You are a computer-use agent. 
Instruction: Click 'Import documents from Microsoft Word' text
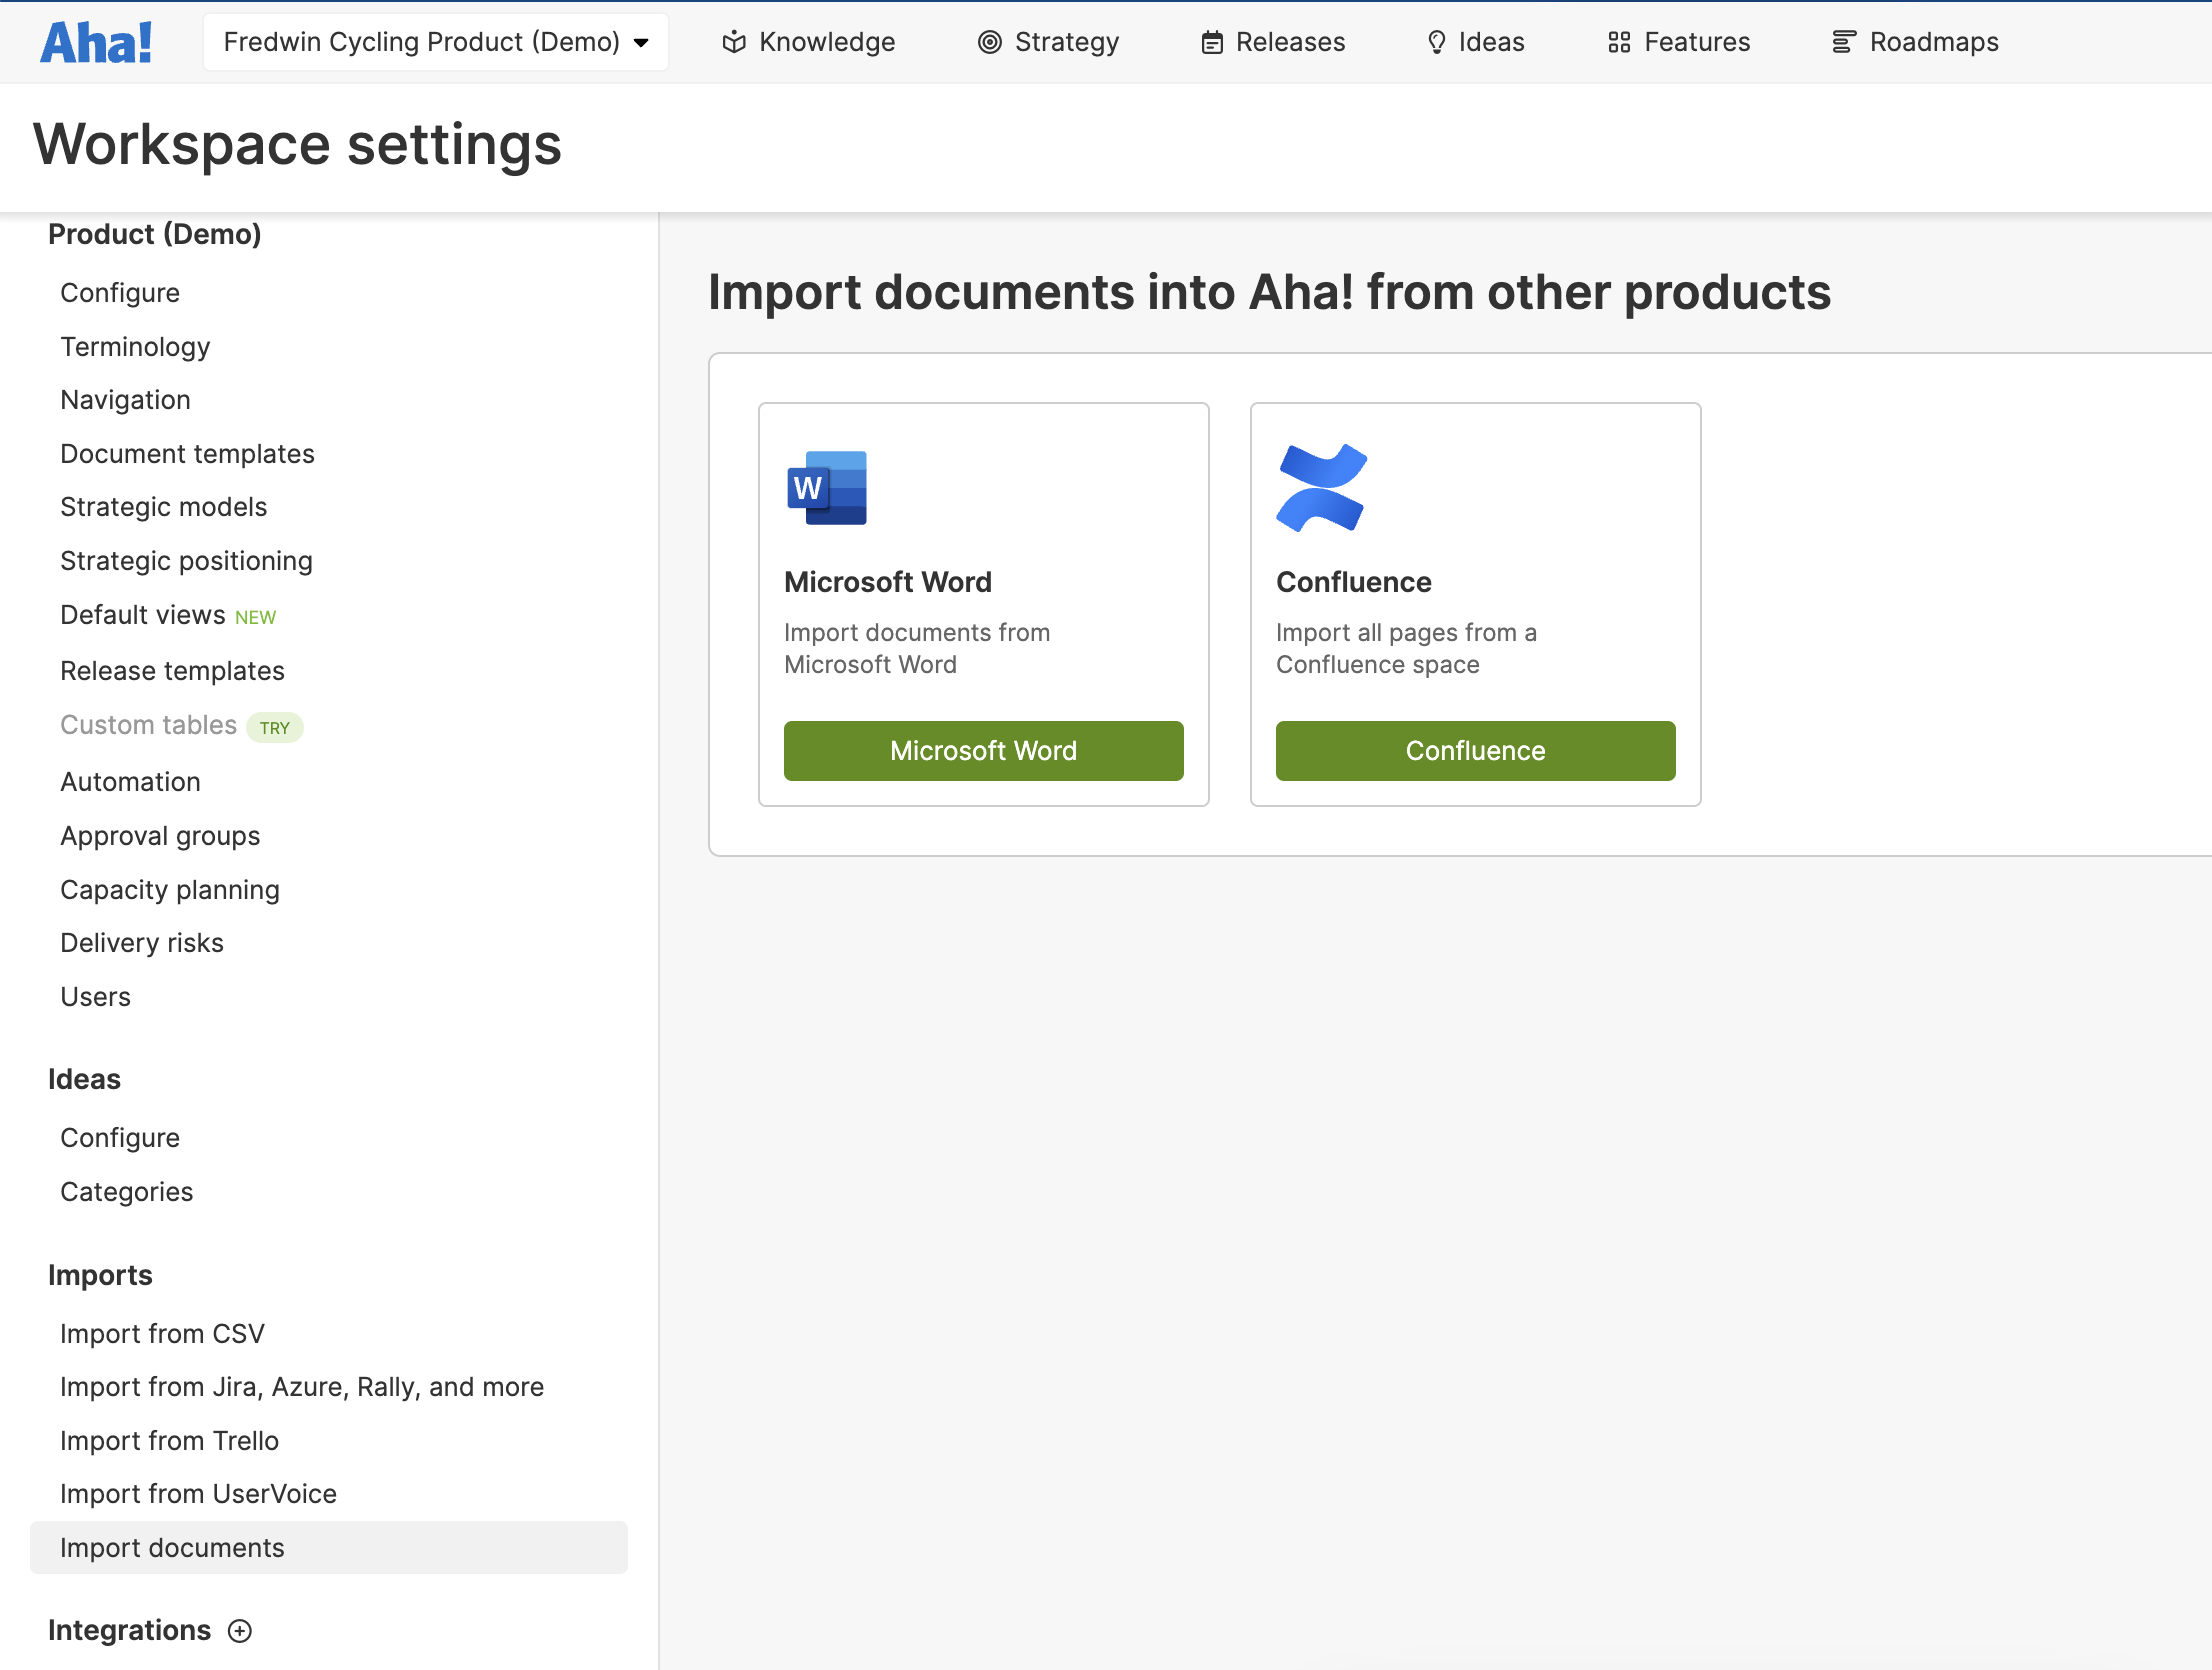(x=917, y=649)
